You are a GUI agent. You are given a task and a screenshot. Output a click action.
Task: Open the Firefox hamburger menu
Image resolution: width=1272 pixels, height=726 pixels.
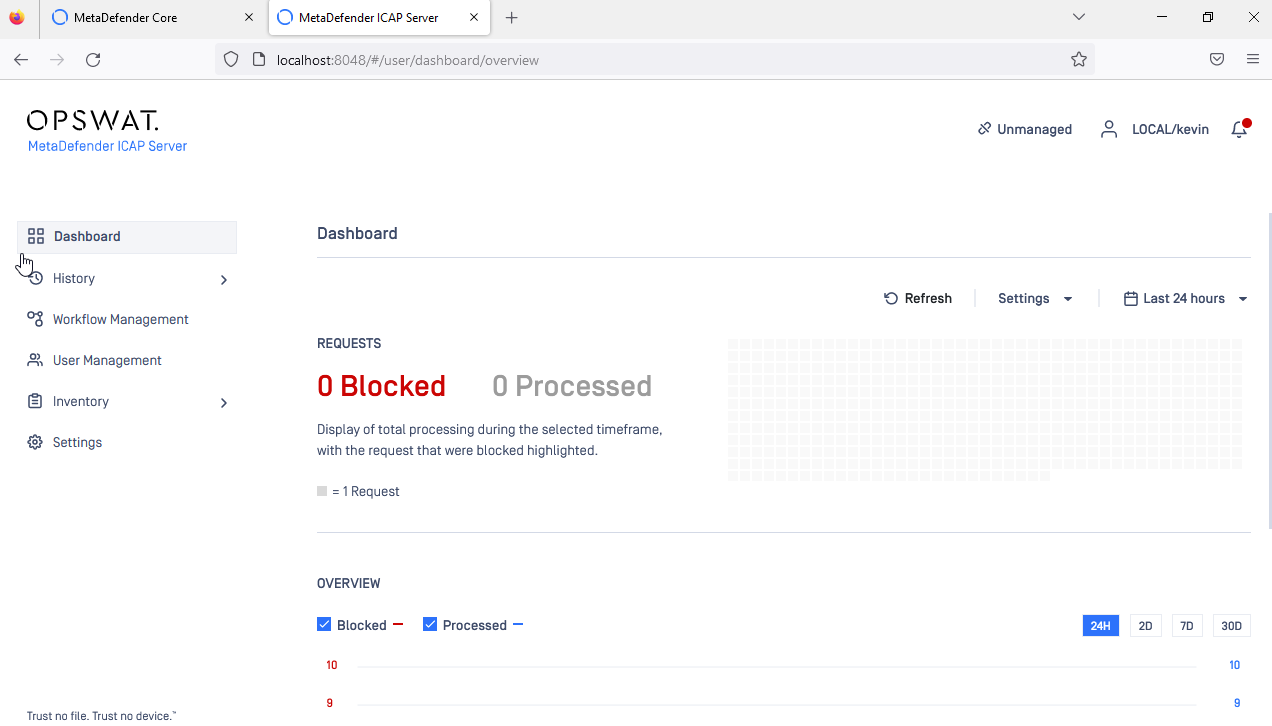1252,59
